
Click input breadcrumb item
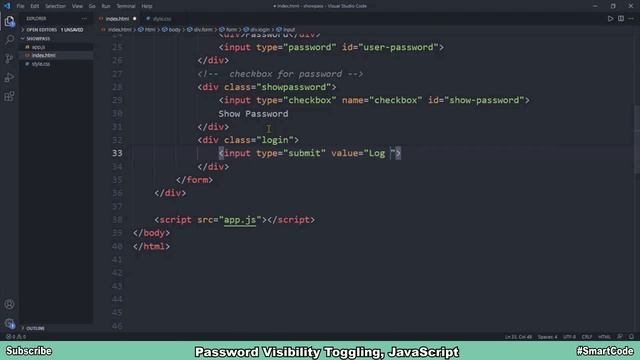click(x=286, y=29)
